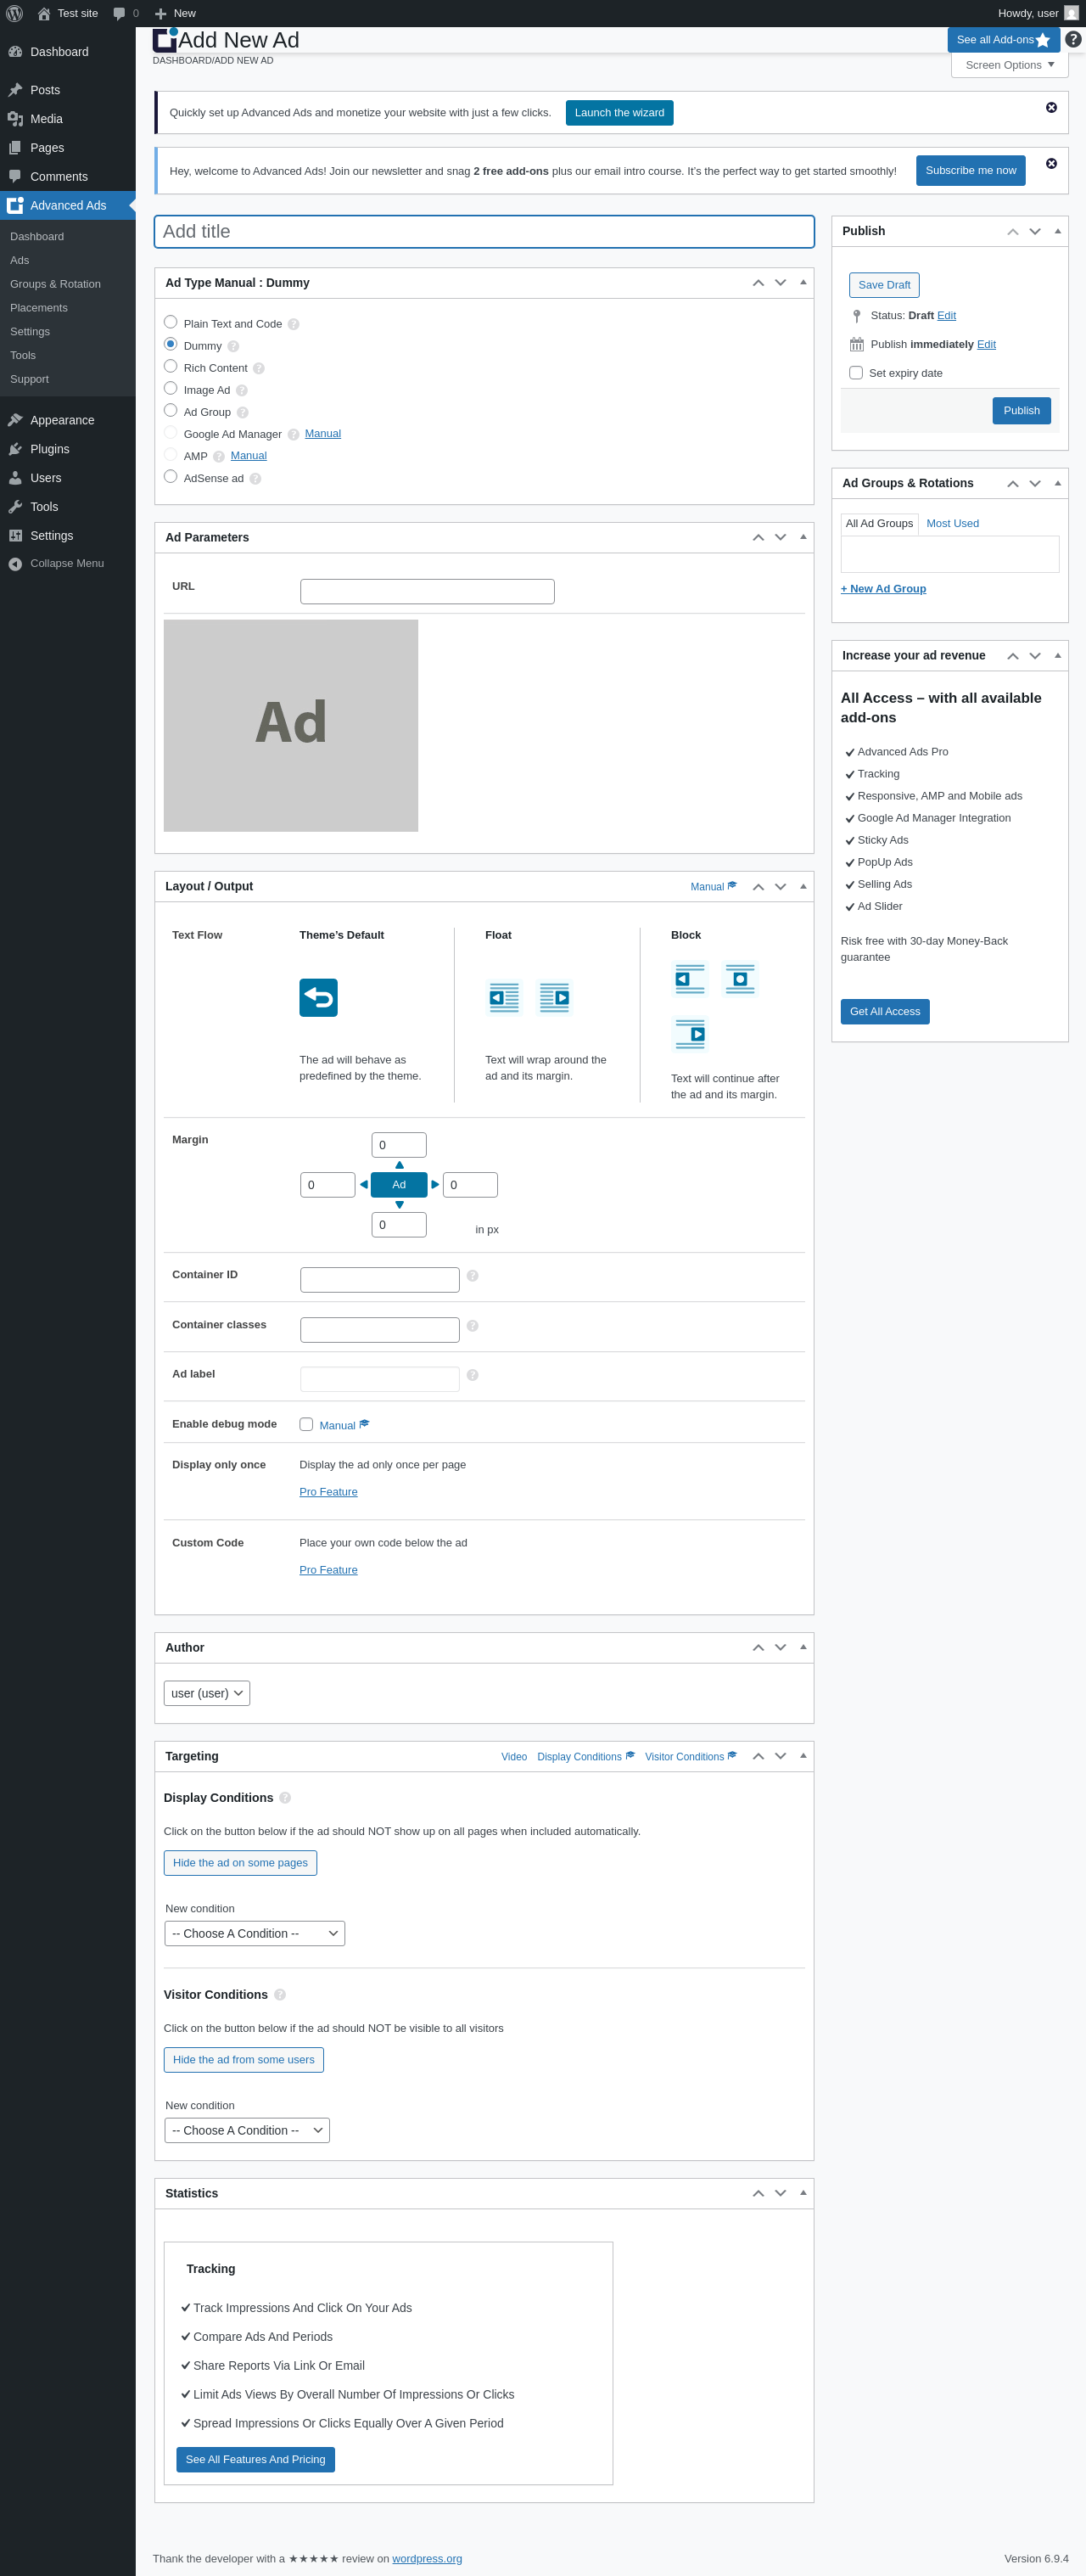The height and width of the screenshot is (2576, 1086).
Task: Click the top margin value field
Action: coord(399,1145)
